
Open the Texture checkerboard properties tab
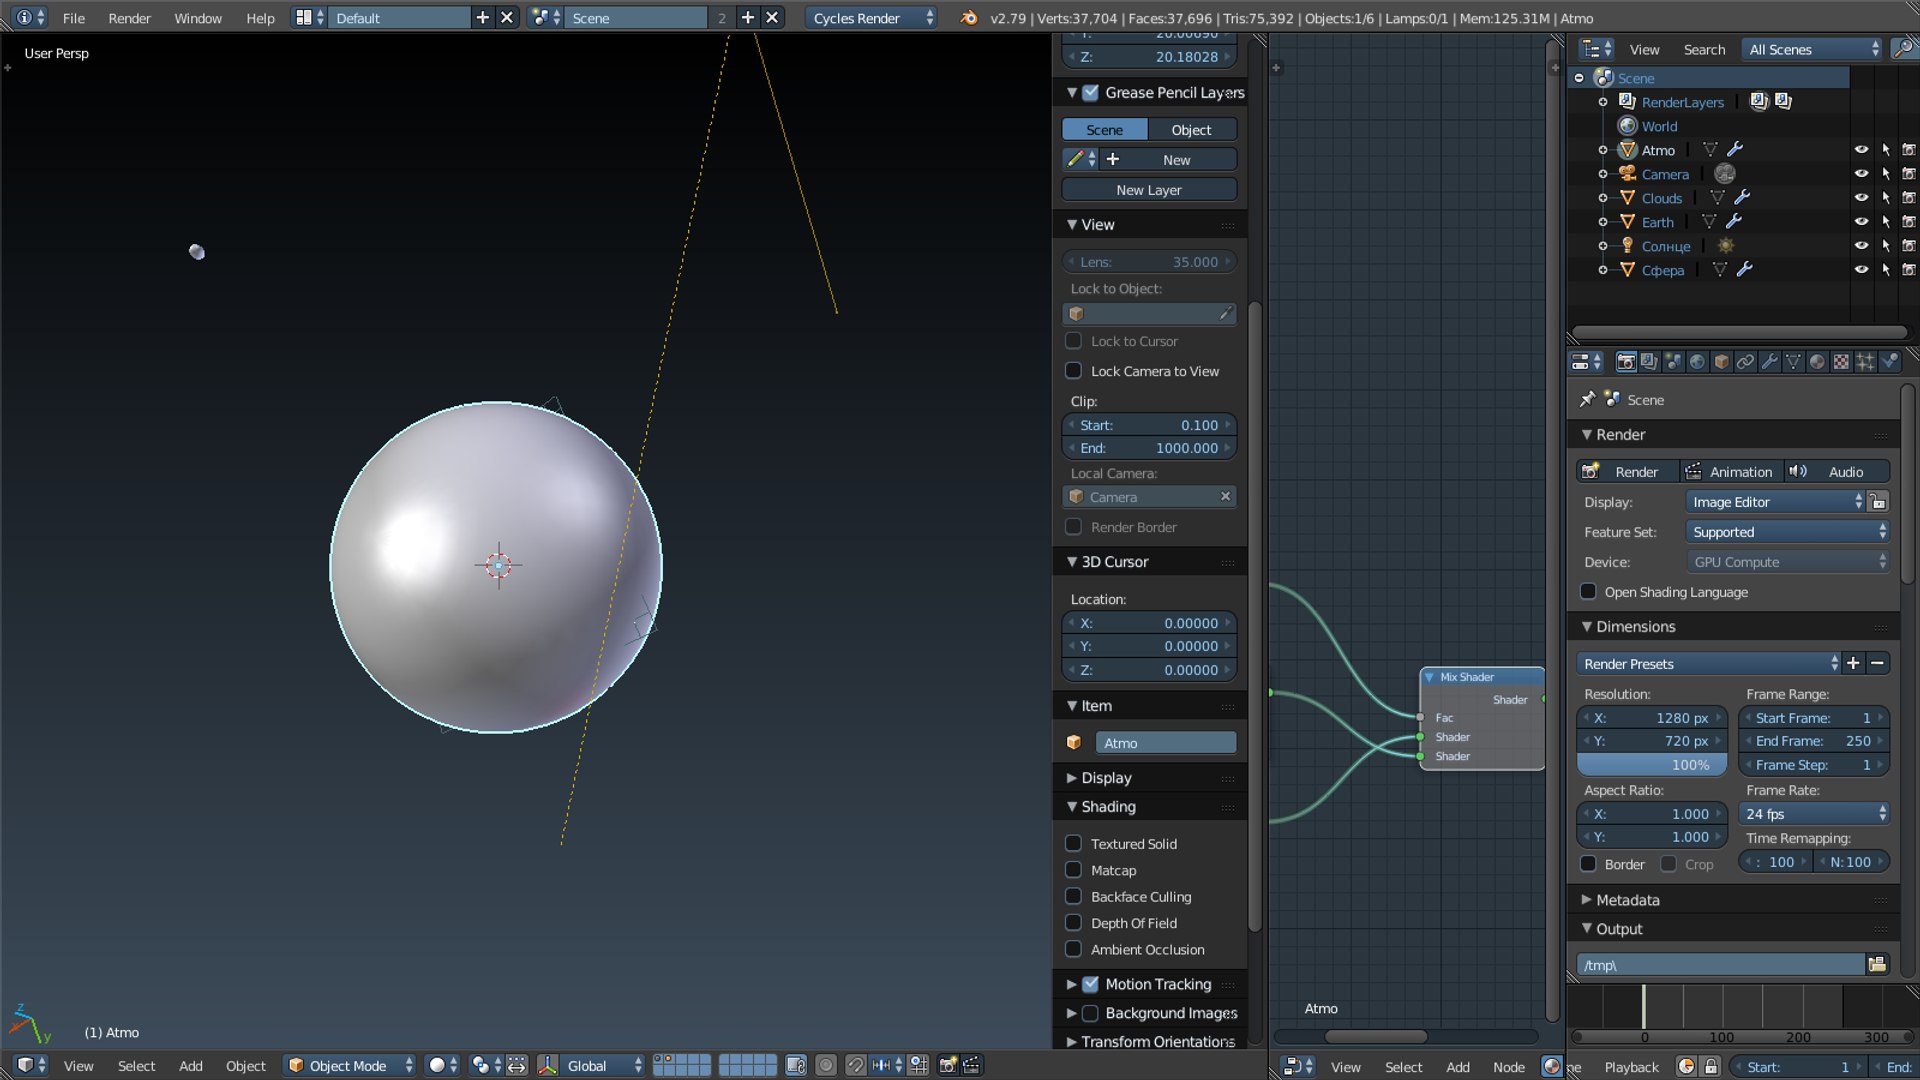[x=1842, y=362]
